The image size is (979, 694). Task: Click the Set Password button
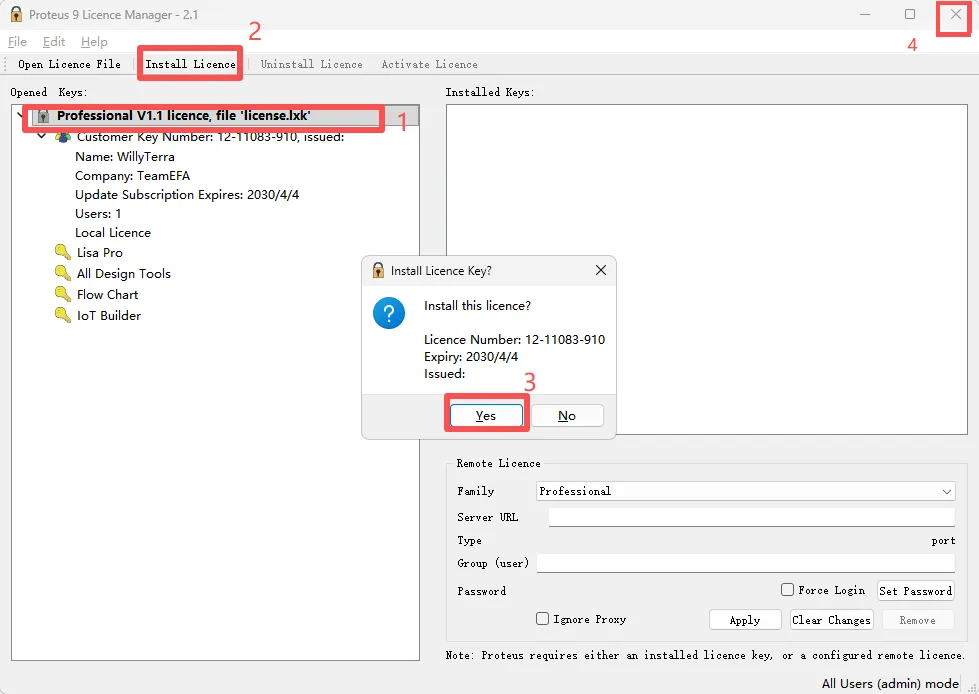click(915, 590)
